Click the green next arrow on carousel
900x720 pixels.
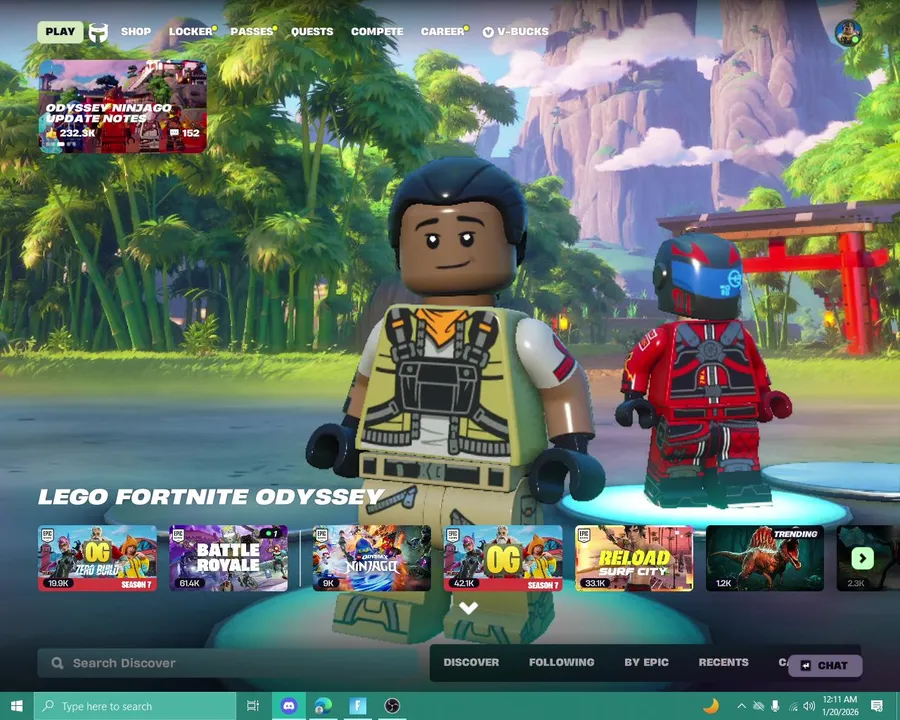coord(862,558)
